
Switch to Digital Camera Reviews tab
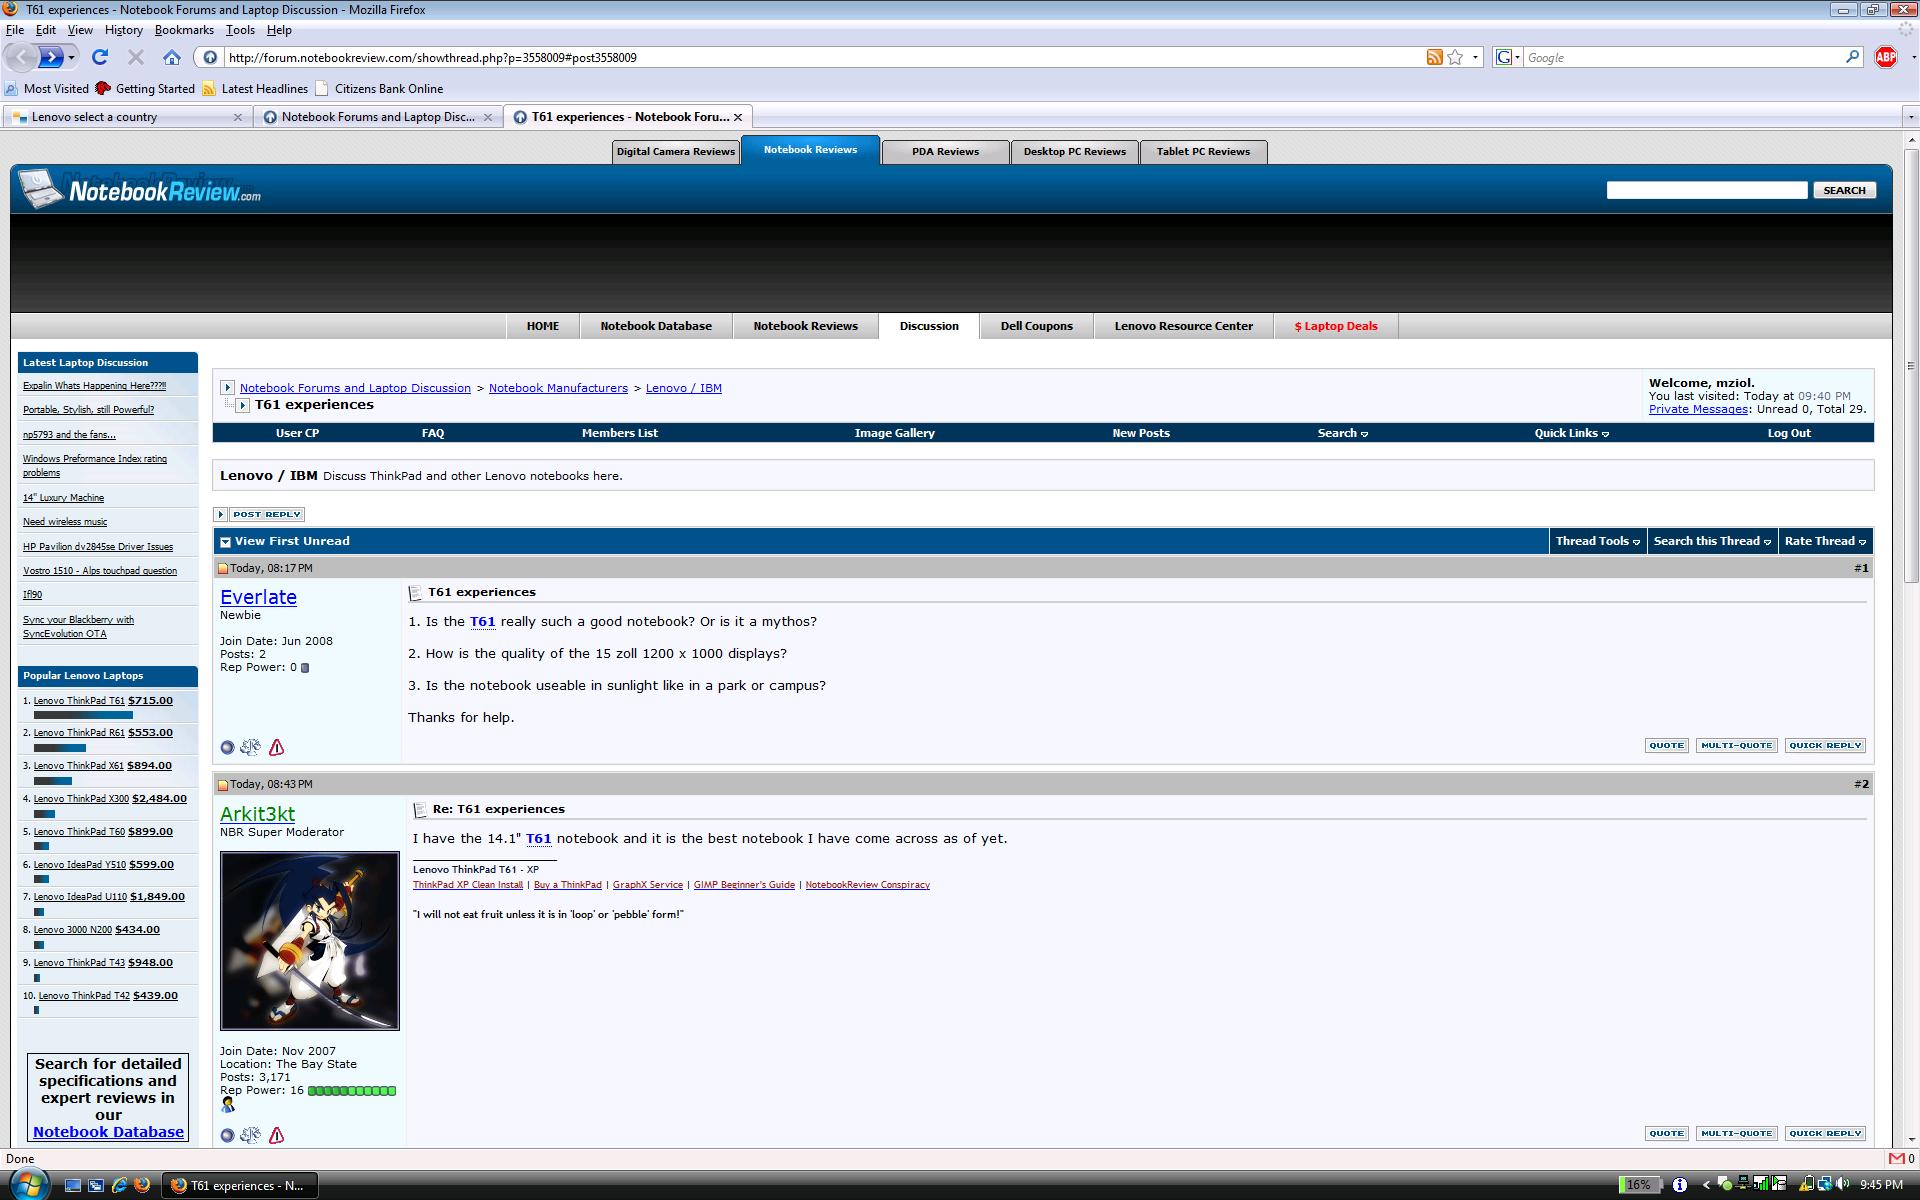676,152
